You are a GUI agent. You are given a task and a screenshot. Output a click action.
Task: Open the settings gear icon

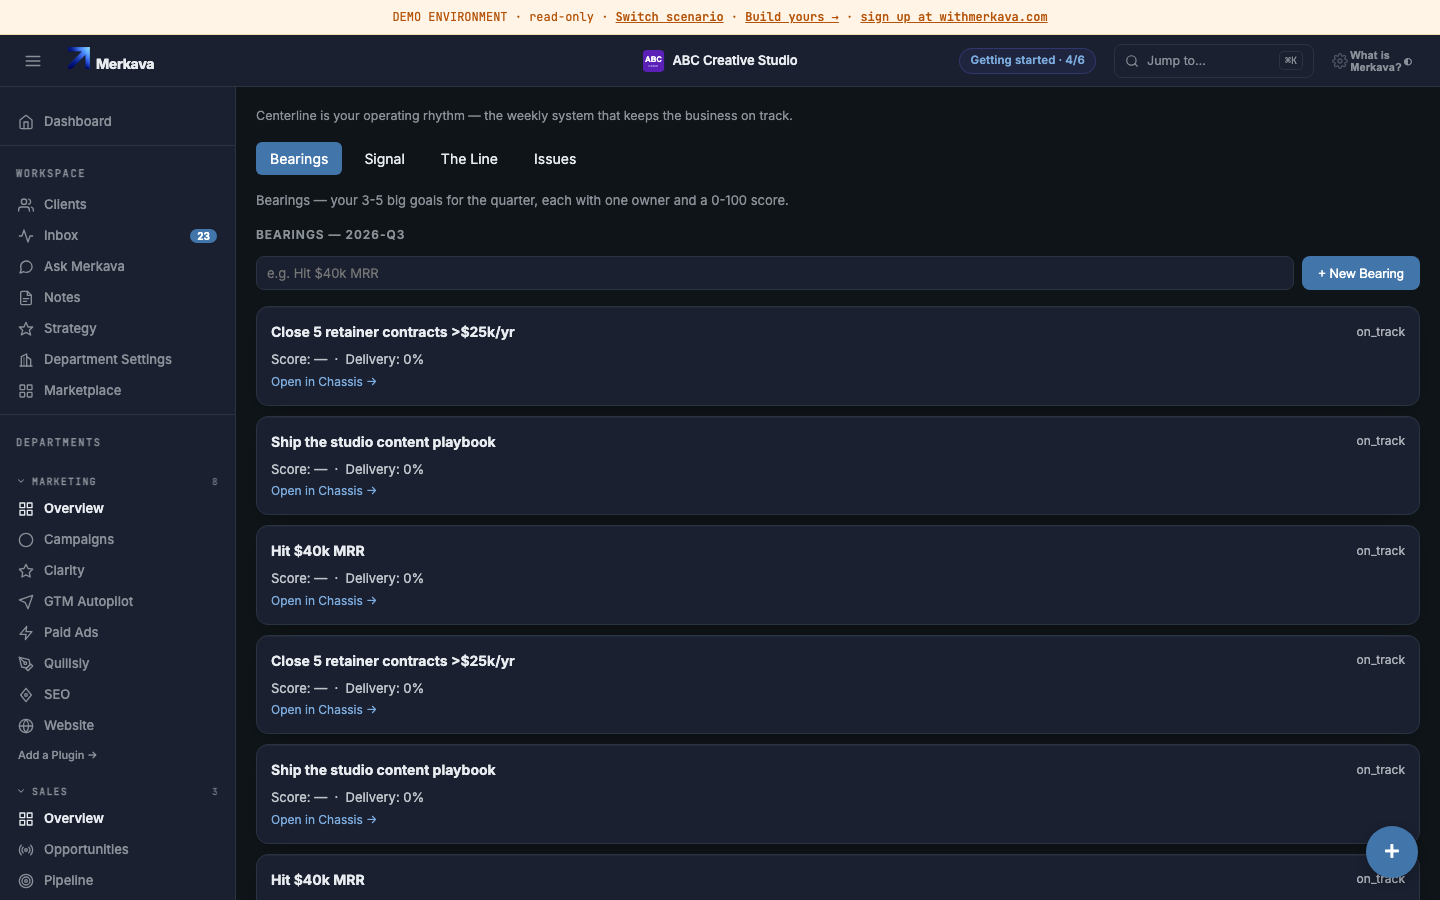[1339, 62]
